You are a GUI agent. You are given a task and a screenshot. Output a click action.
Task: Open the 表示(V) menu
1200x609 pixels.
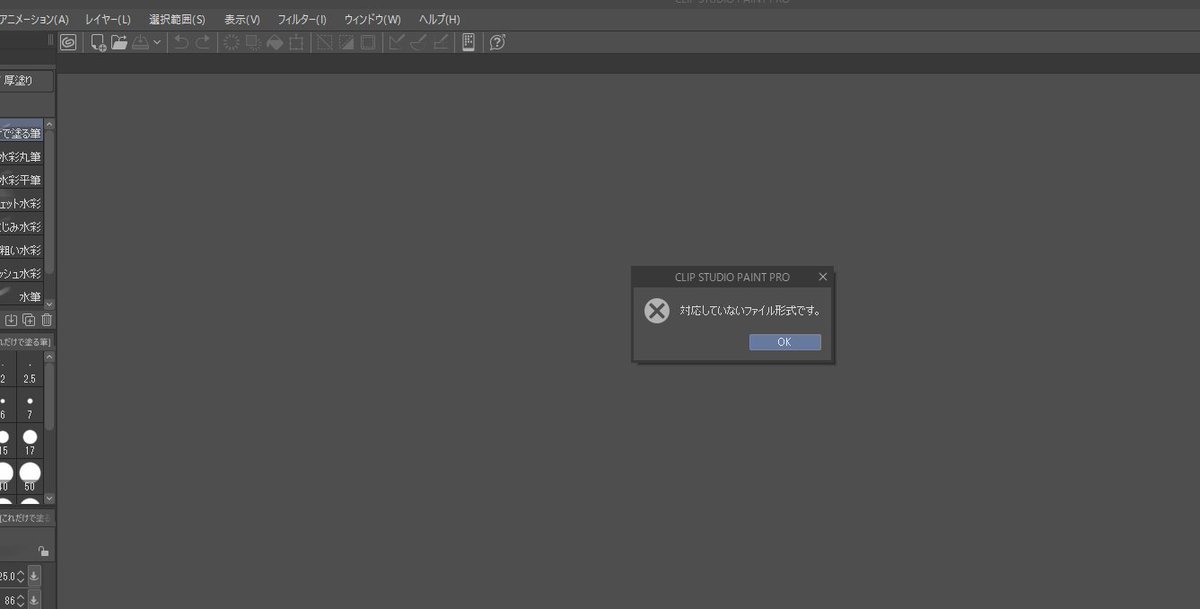[242, 19]
